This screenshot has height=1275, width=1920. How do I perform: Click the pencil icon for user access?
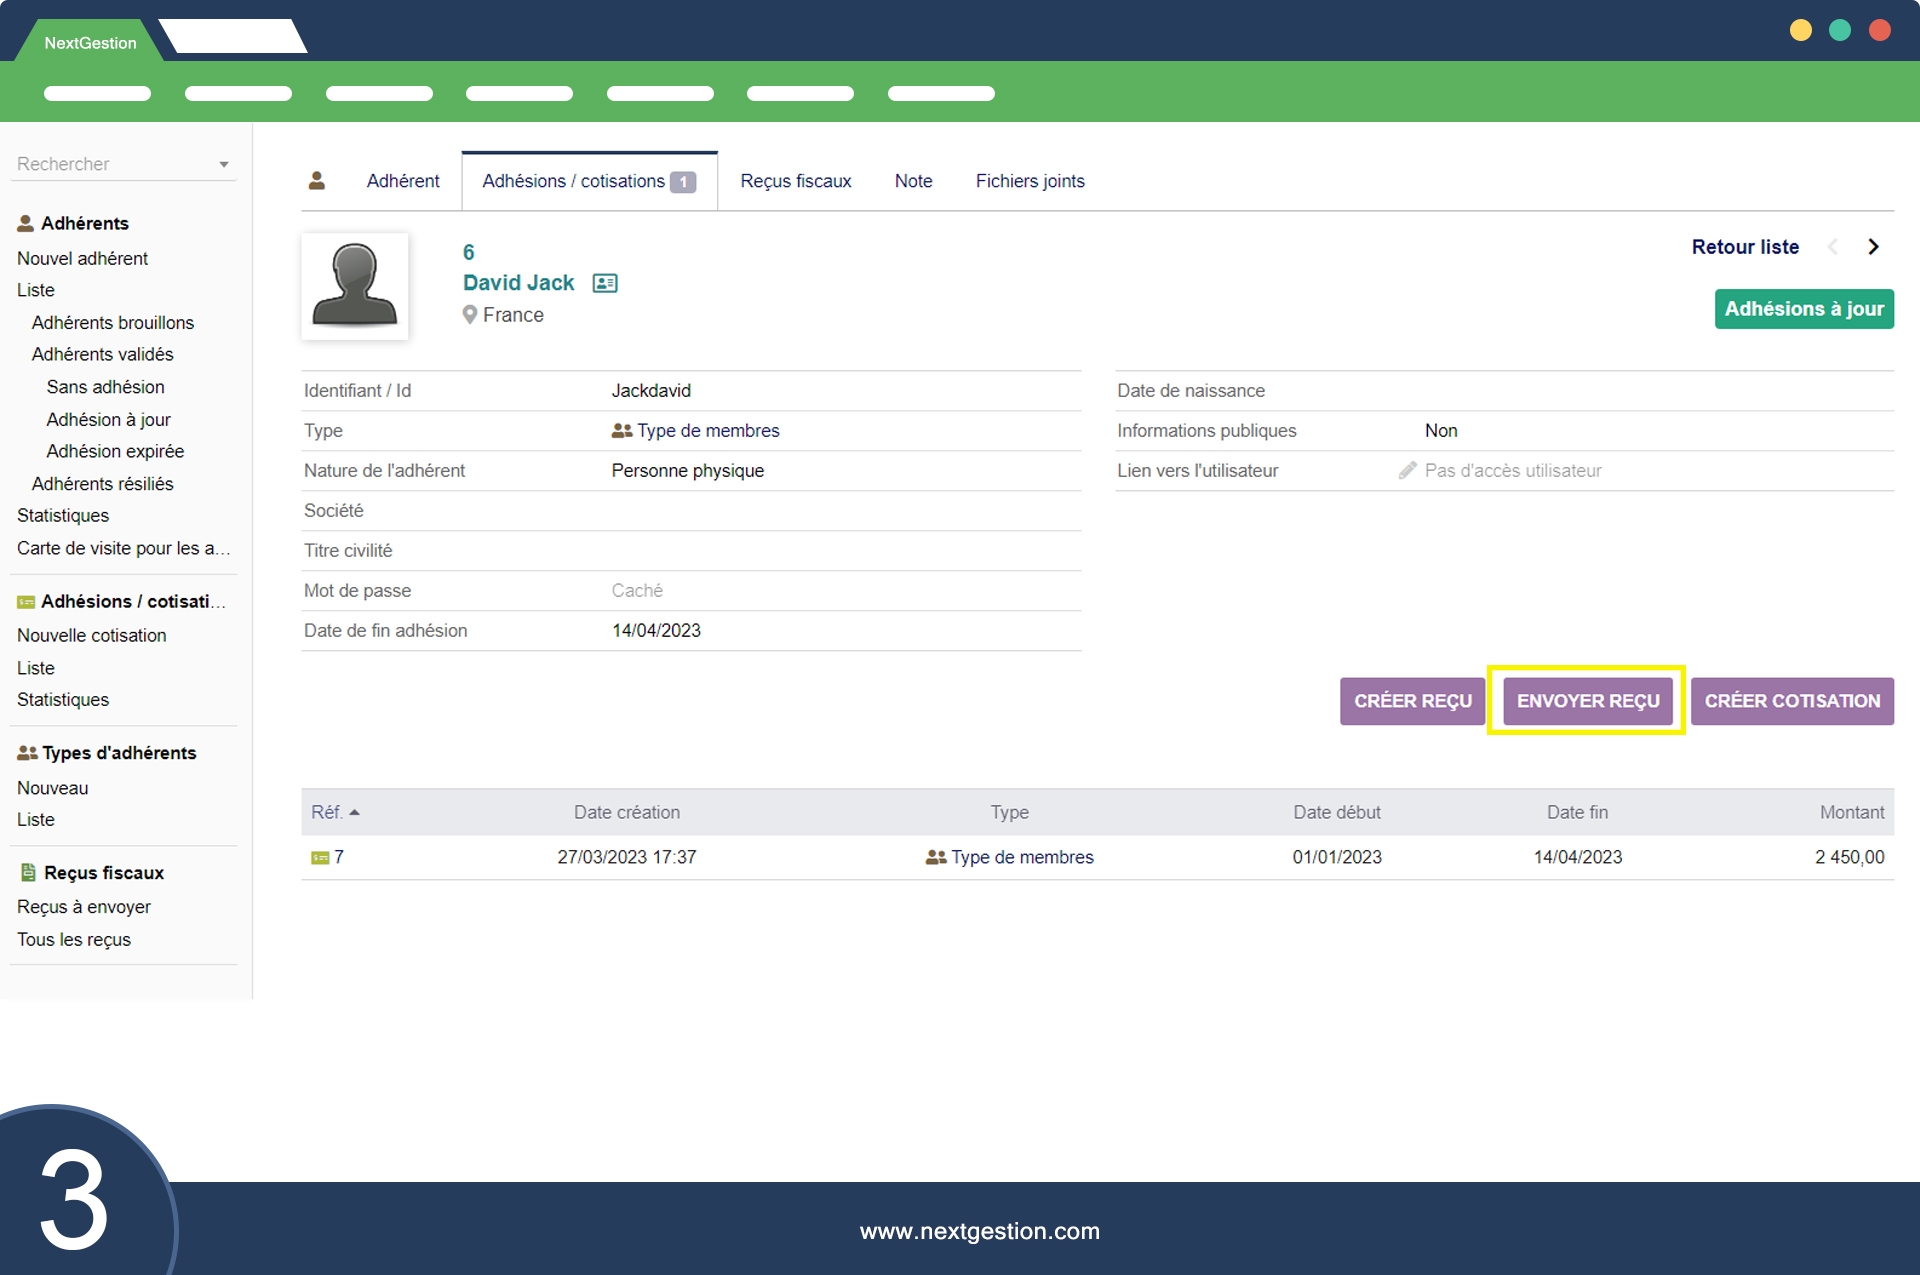tap(1407, 470)
